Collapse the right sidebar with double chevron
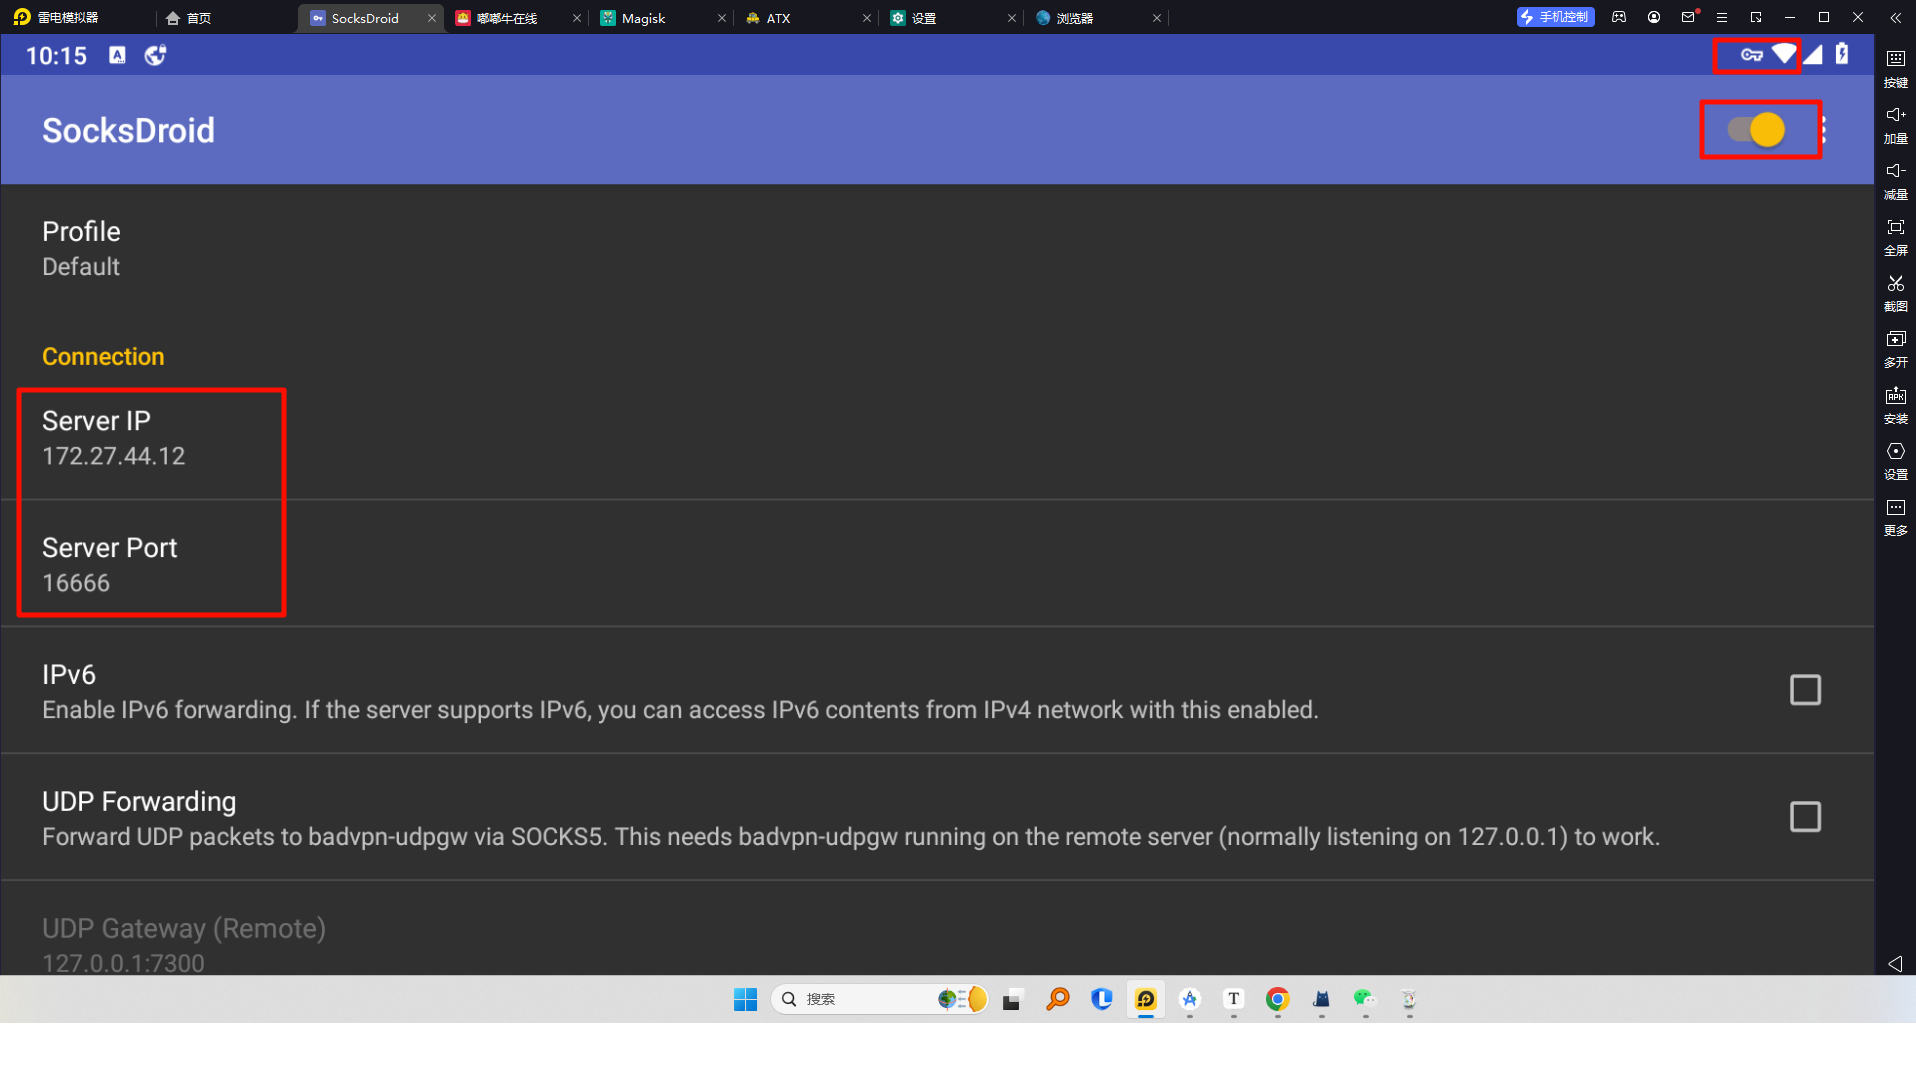 pyautogui.click(x=1895, y=18)
